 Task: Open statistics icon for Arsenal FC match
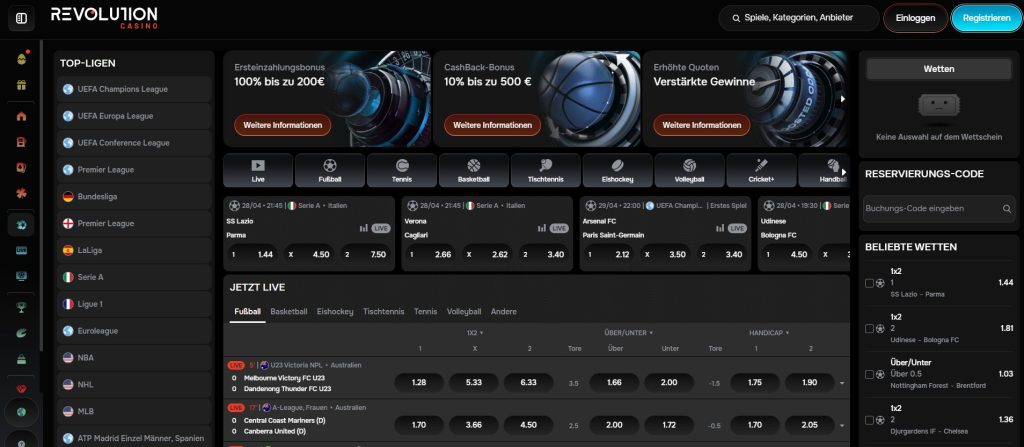(720, 228)
